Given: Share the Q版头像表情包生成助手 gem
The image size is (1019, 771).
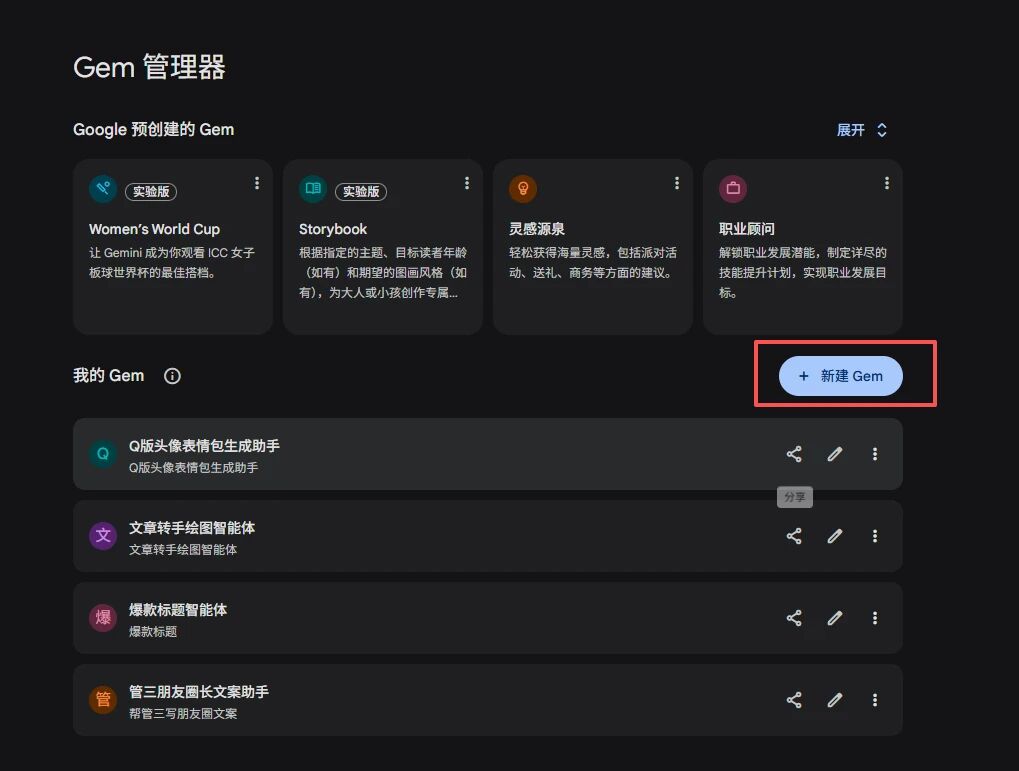Looking at the screenshot, I should point(794,454).
